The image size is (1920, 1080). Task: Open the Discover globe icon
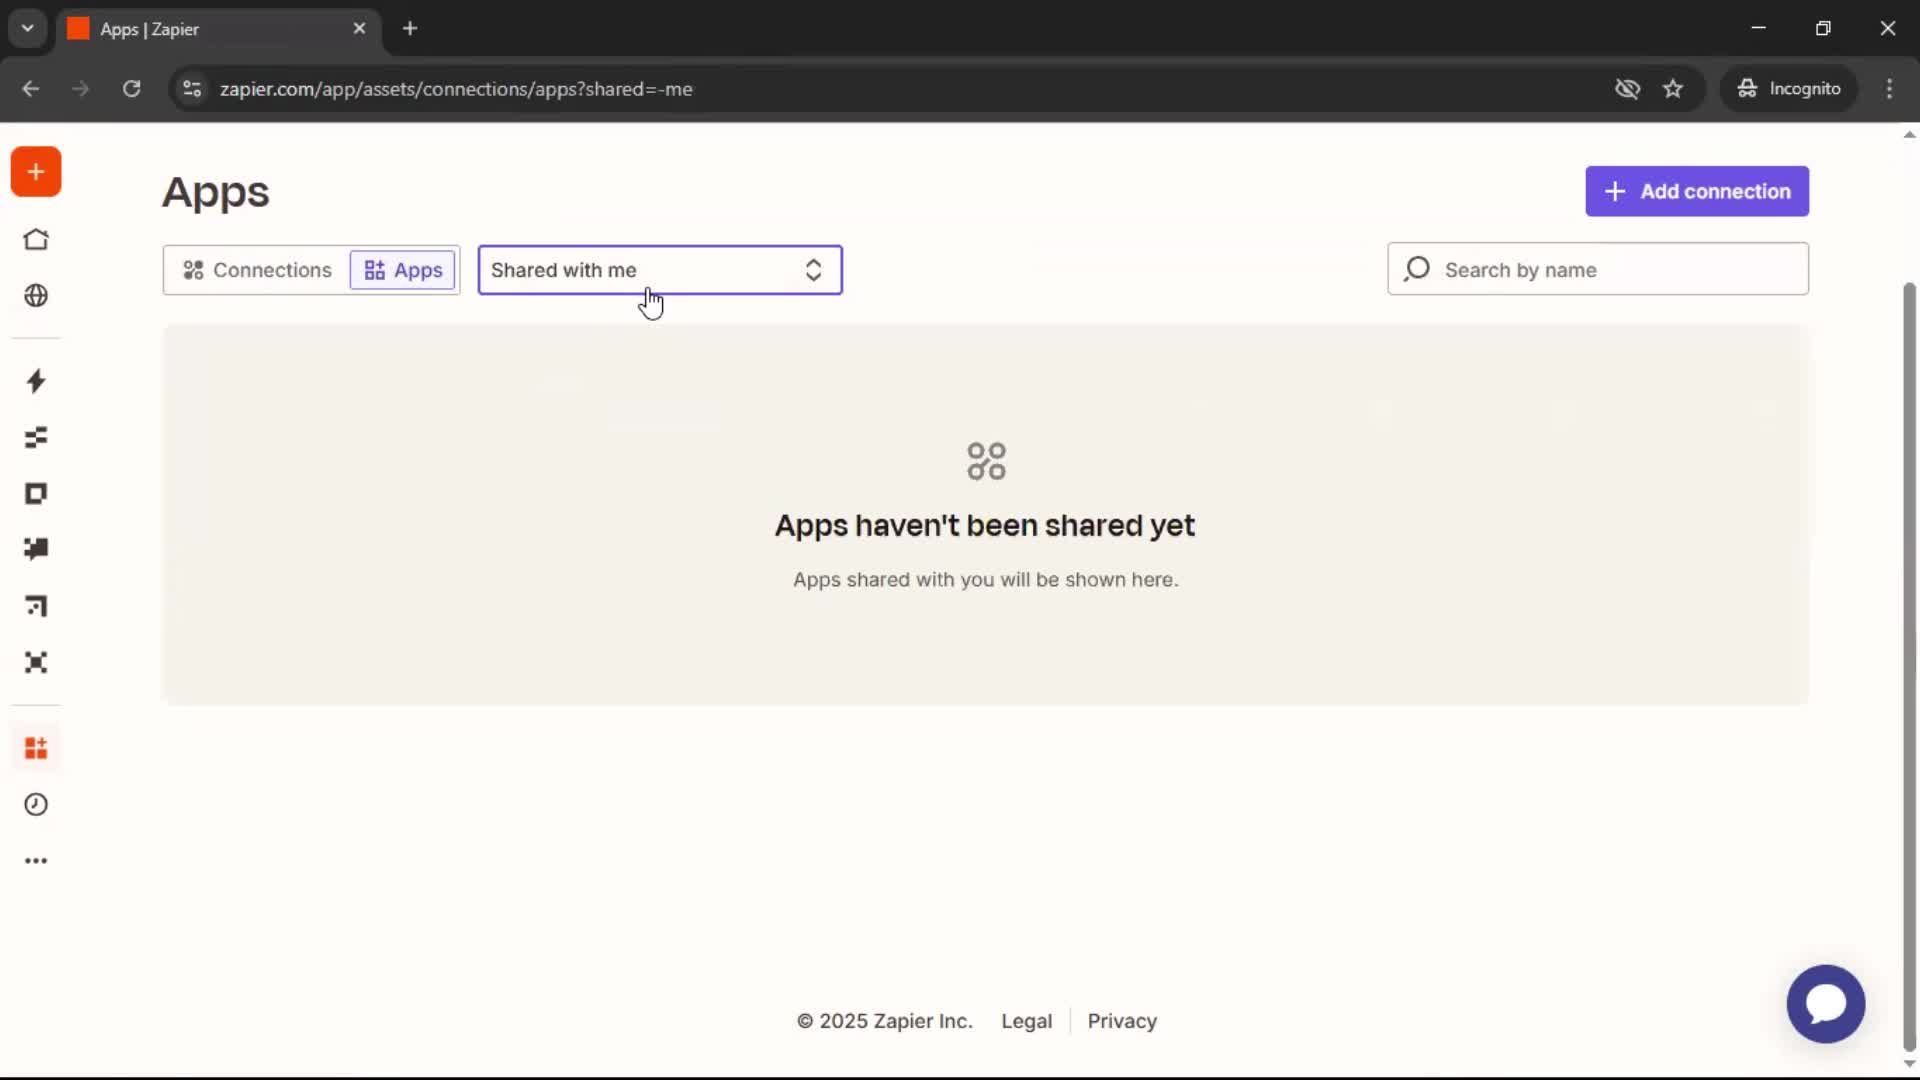pos(36,296)
